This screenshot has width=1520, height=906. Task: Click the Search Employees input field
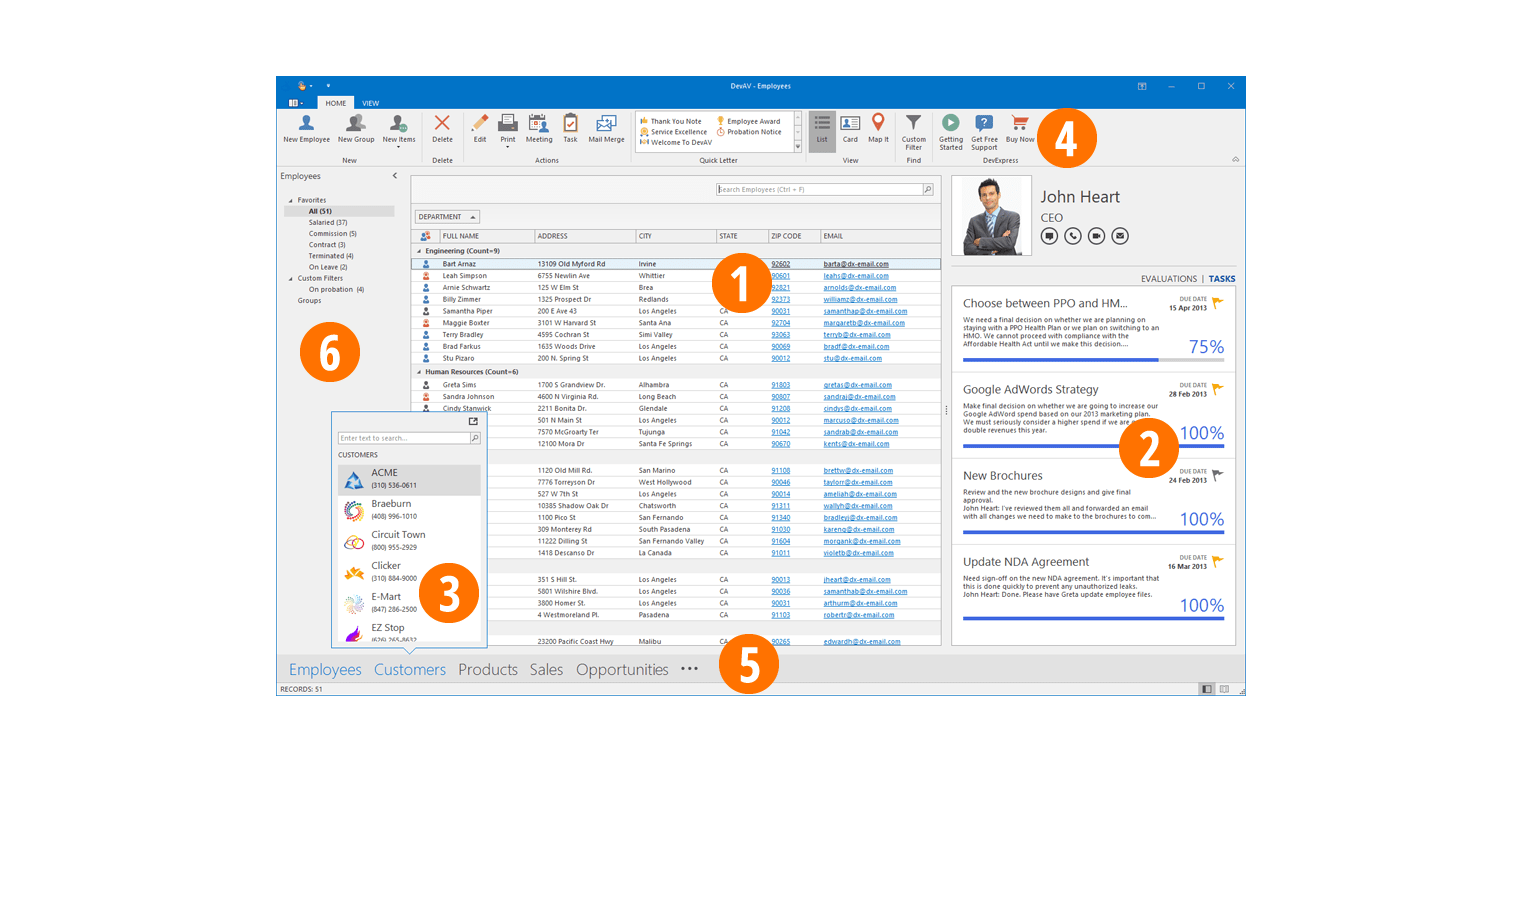click(818, 189)
